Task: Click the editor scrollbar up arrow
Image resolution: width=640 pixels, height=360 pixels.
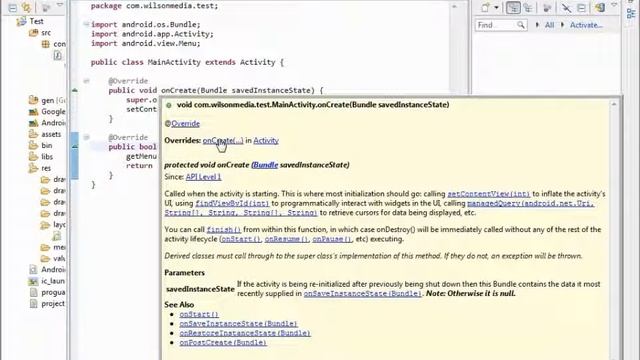Action: [454, 6]
